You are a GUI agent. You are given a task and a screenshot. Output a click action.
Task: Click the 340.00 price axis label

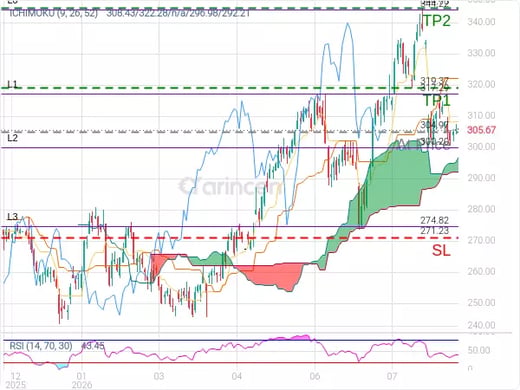(x=481, y=22)
